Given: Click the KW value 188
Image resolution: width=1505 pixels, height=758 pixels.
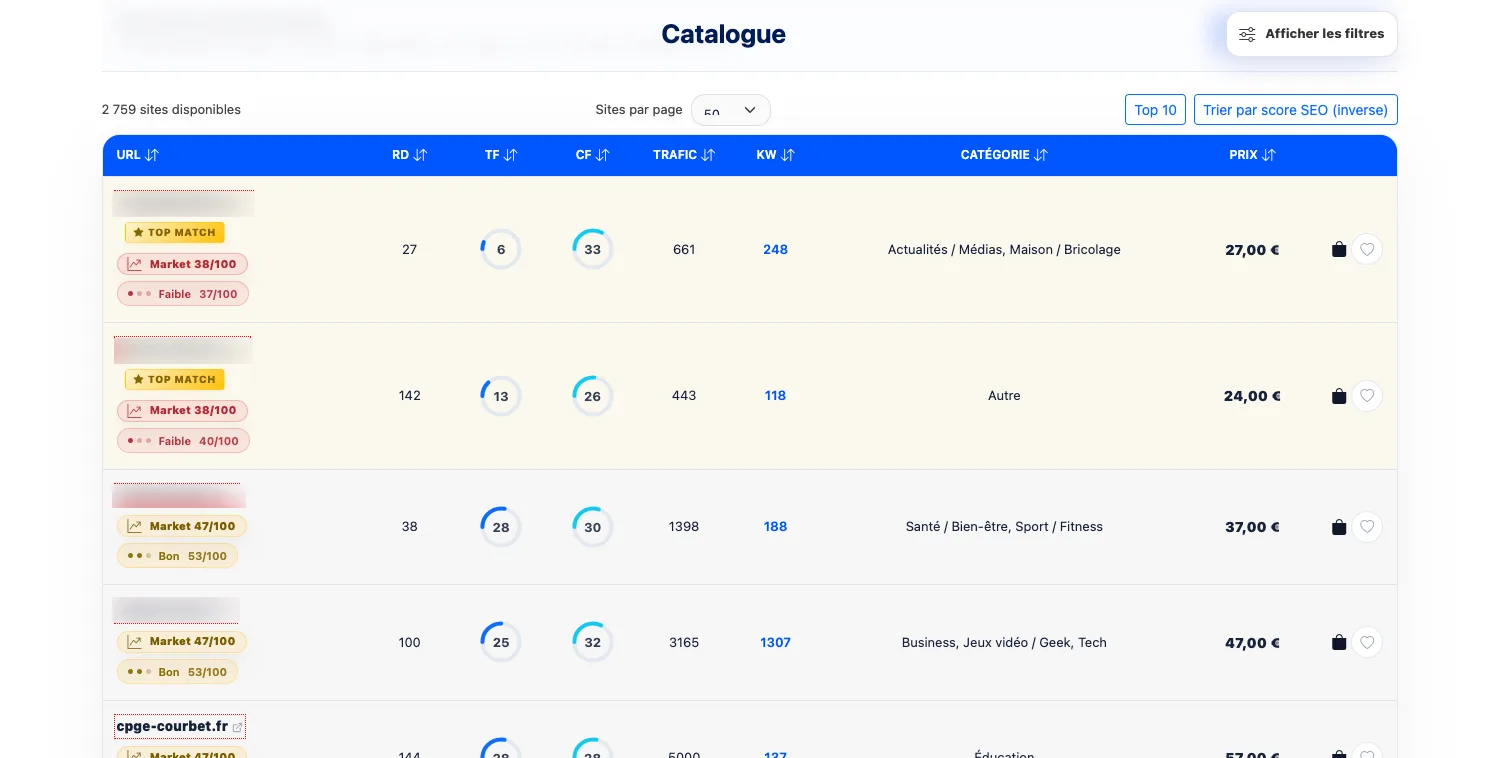Looking at the screenshot, I should (x=775, y=527).
